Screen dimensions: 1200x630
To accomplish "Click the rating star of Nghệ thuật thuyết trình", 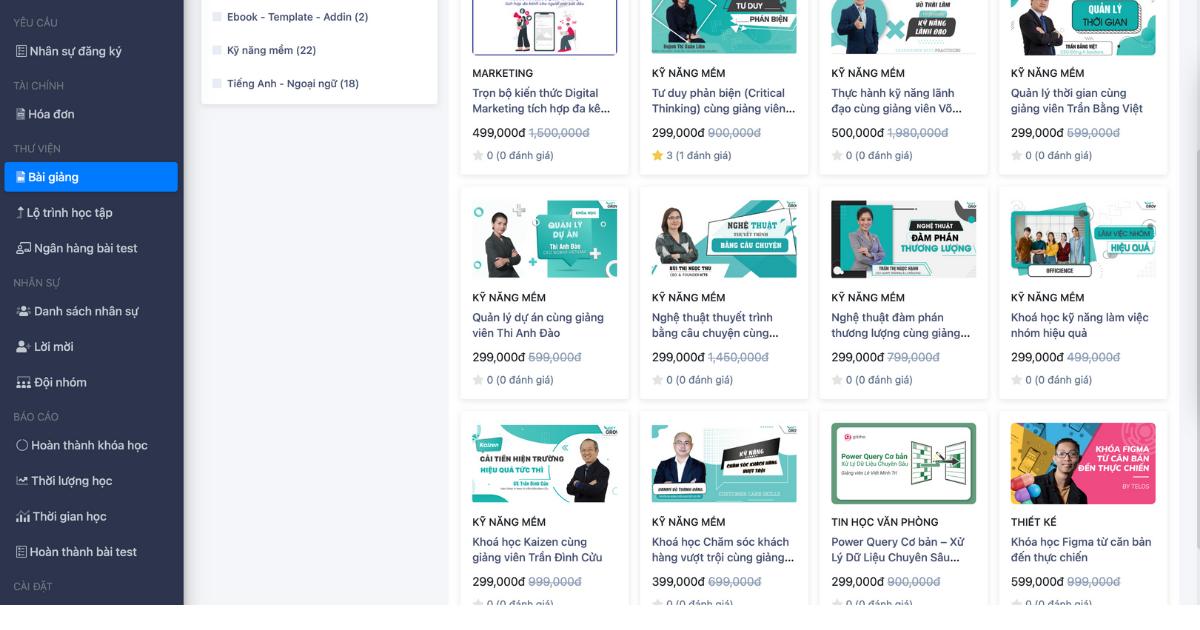I will (657, 380).
